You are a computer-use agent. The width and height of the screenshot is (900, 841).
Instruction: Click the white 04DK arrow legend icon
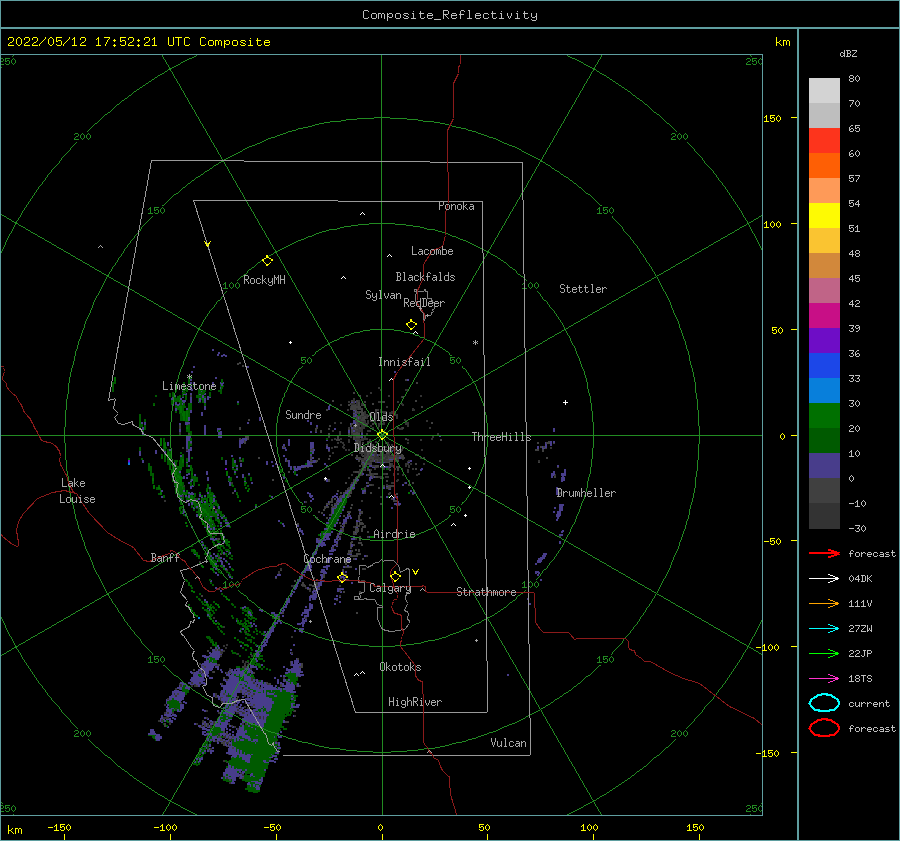pos(824,578)
